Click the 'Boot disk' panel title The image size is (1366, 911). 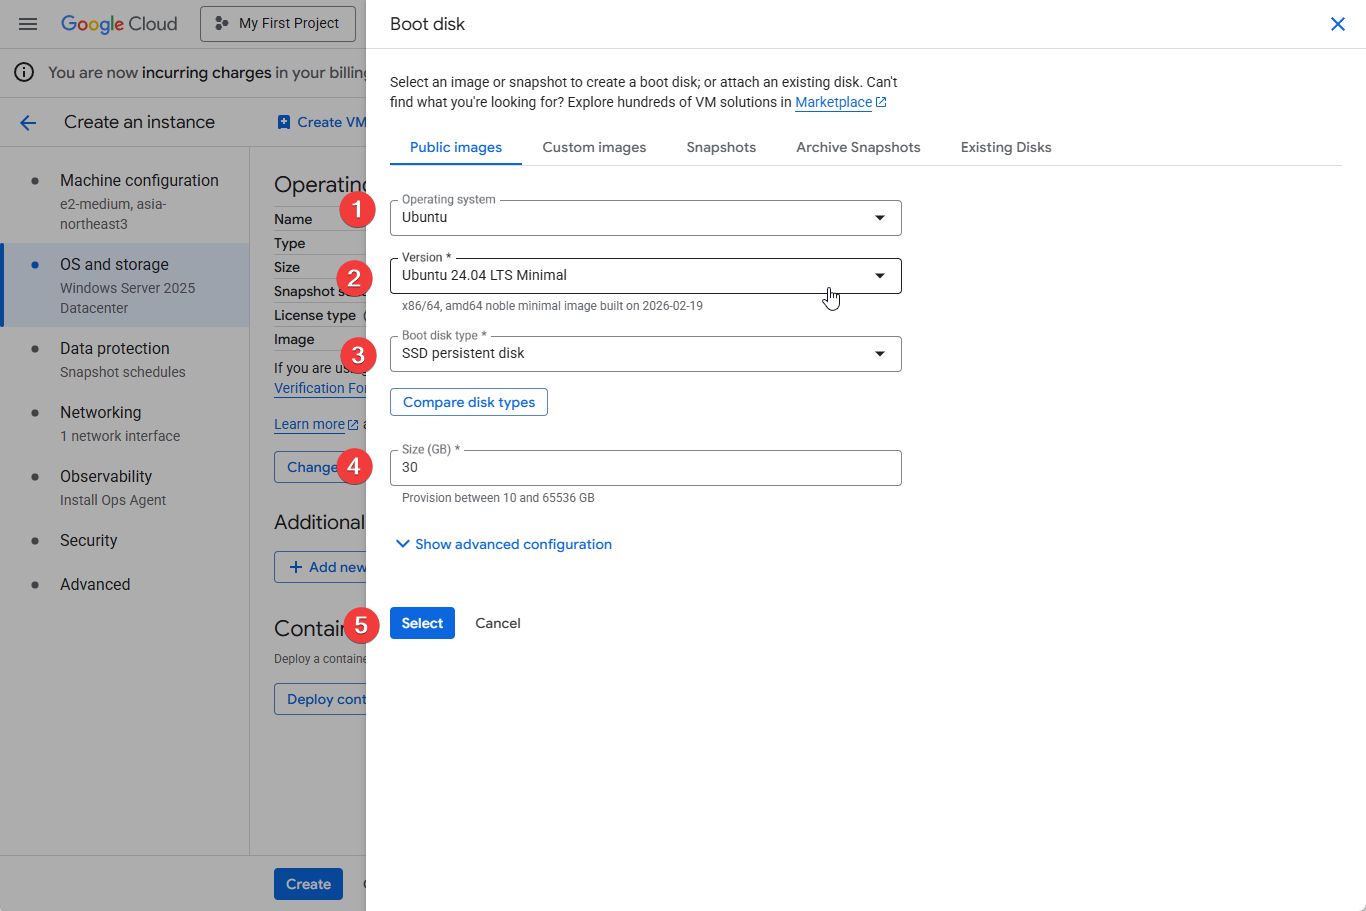tap(427, 24)
